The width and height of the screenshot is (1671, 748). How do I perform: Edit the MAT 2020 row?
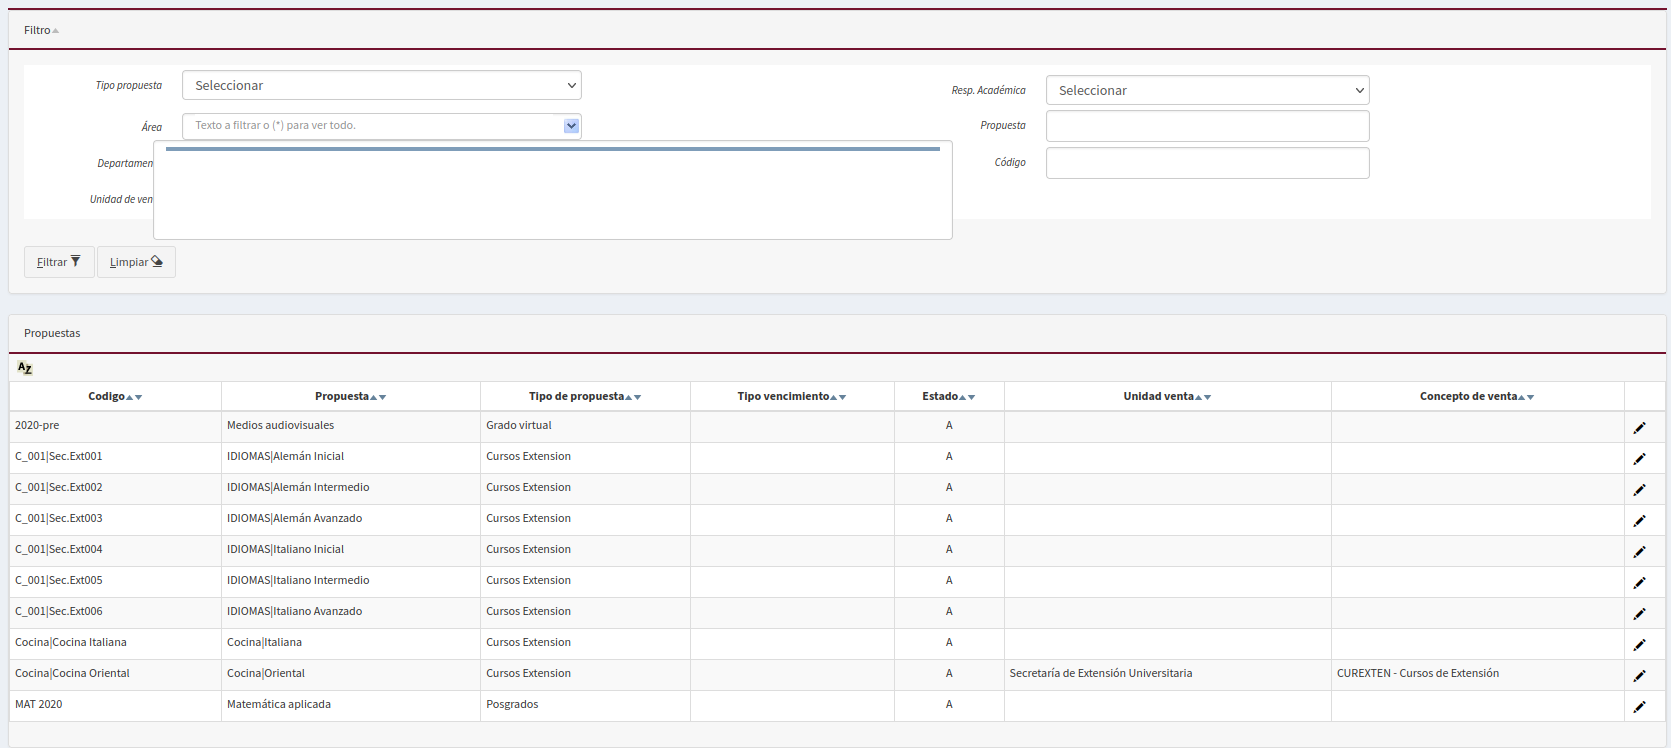[1639, 707]
